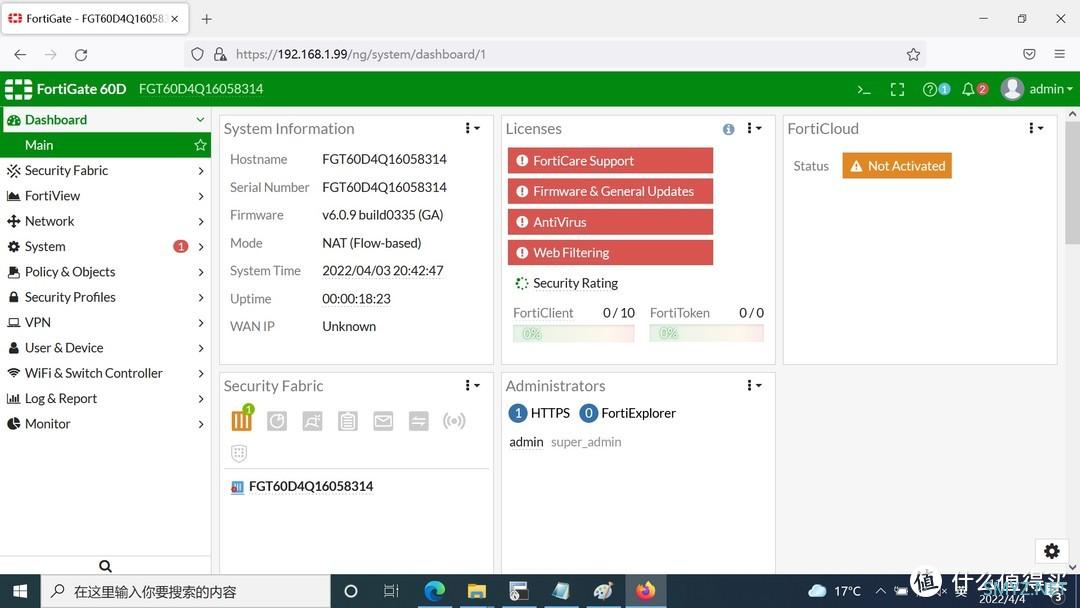Image resolution: width=1080 pixels, height=608 pixels.
Task: Click the admin administrator link
Action: click(x=526, y=442)
